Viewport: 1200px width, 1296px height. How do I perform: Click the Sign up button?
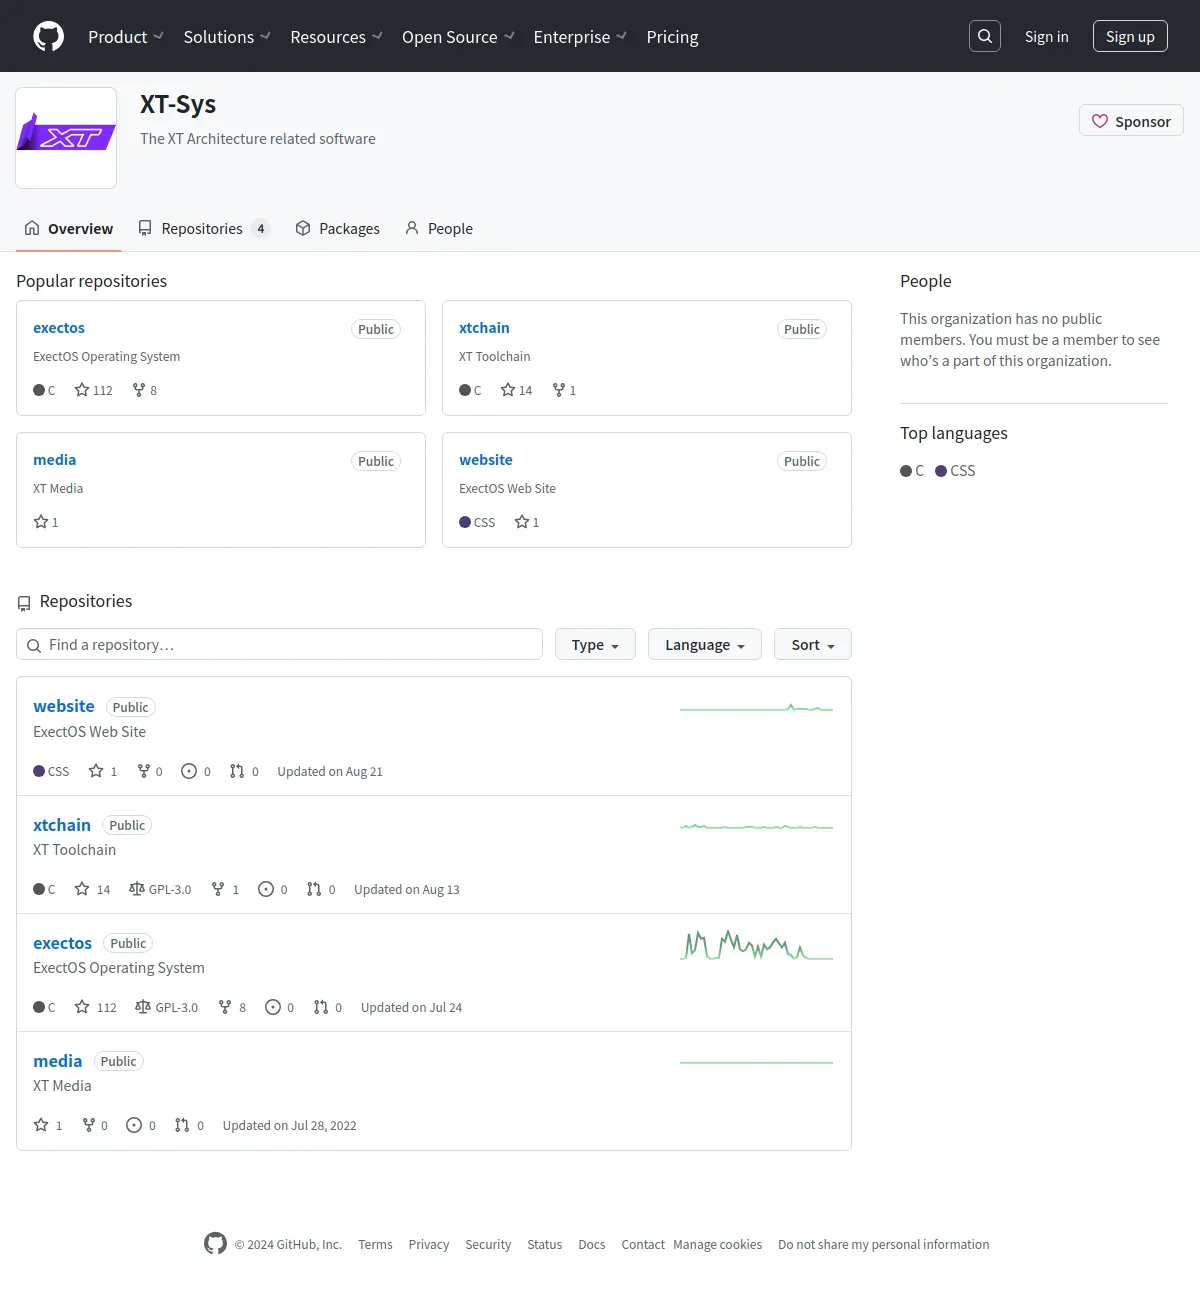1130,36
